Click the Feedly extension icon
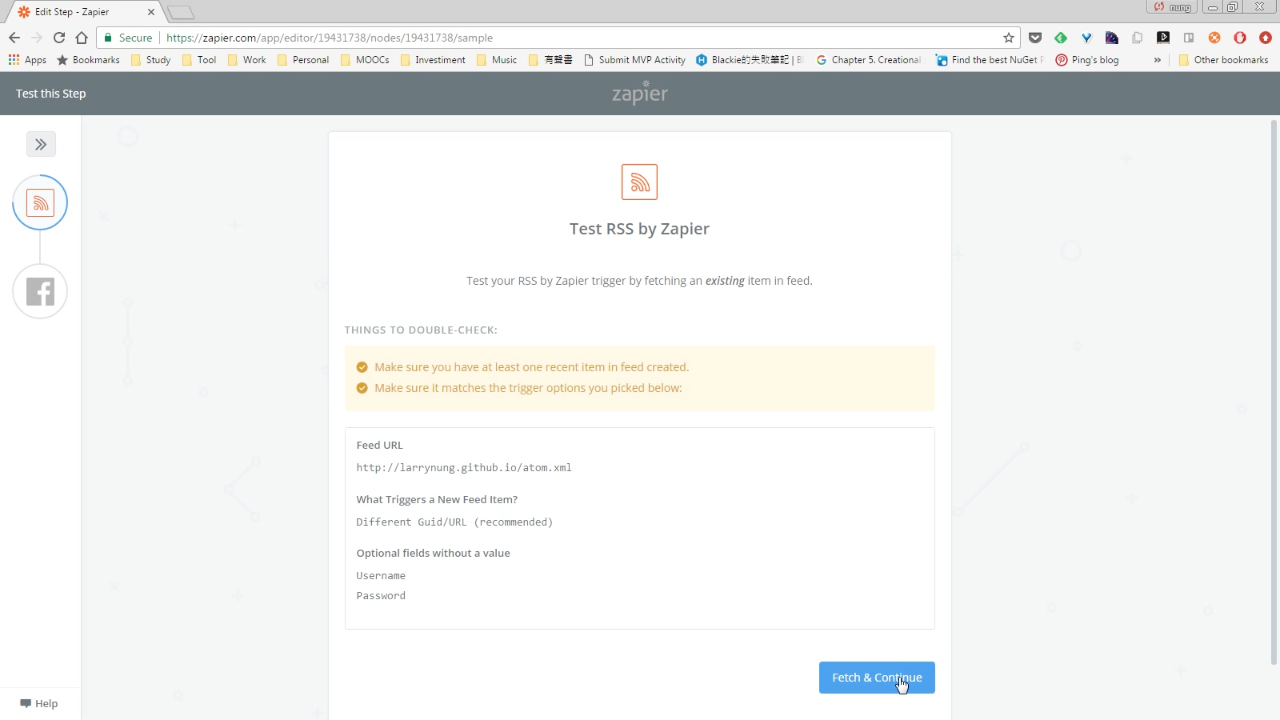The height and width of the screenshot is (720, 1280). pyautogui.click(x=1061, y=38)
